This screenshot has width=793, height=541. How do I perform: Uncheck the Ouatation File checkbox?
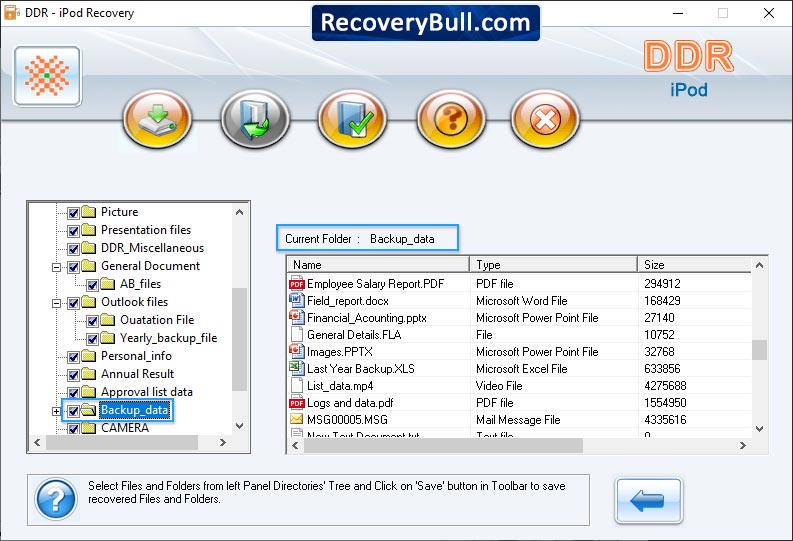coord(92,321)
